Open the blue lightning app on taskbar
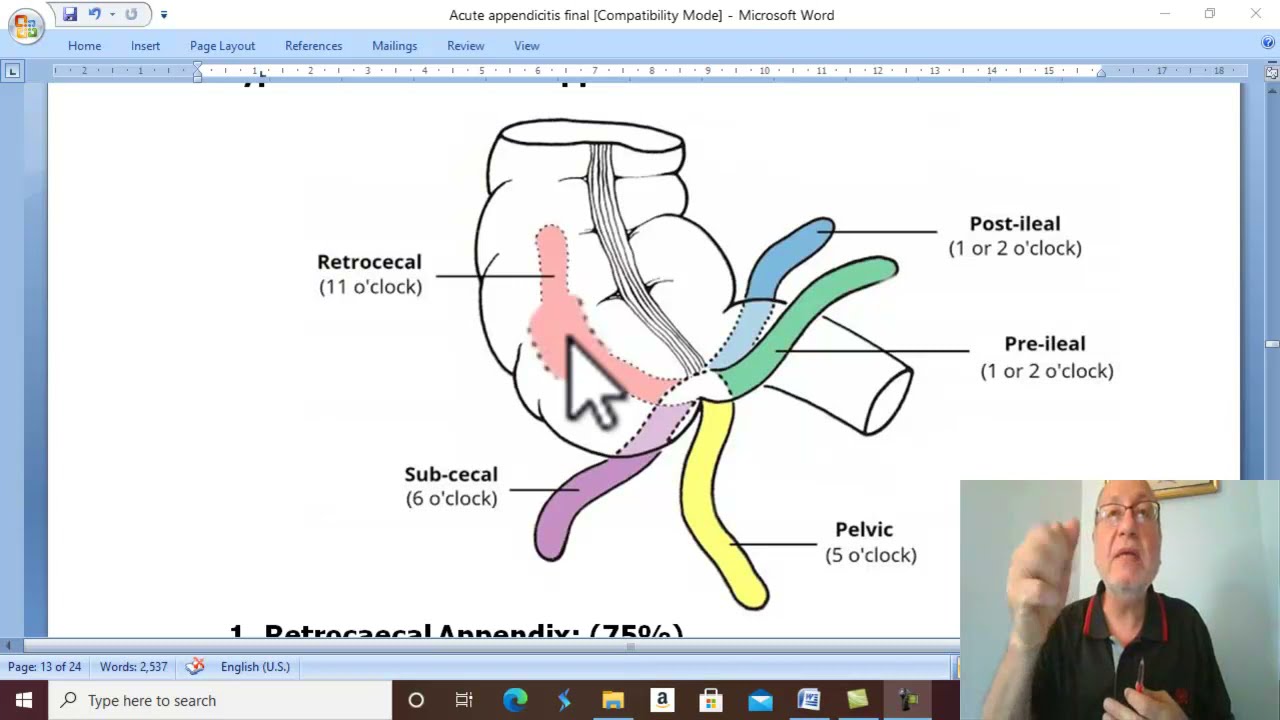This screenshot has width=1280, height=720. coord(564,700)
